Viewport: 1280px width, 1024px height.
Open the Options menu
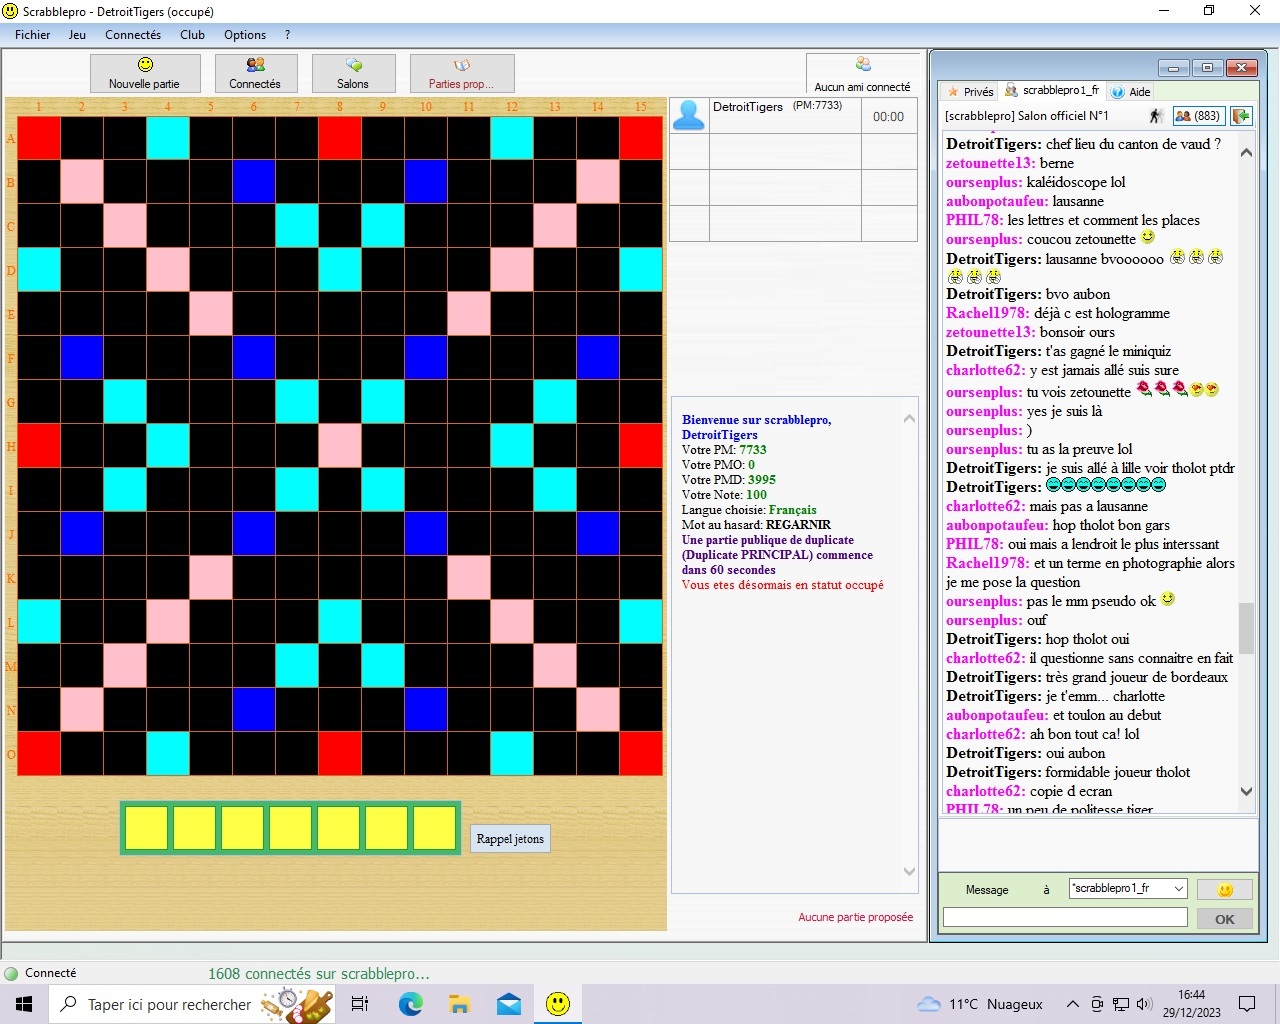[245, 35]
